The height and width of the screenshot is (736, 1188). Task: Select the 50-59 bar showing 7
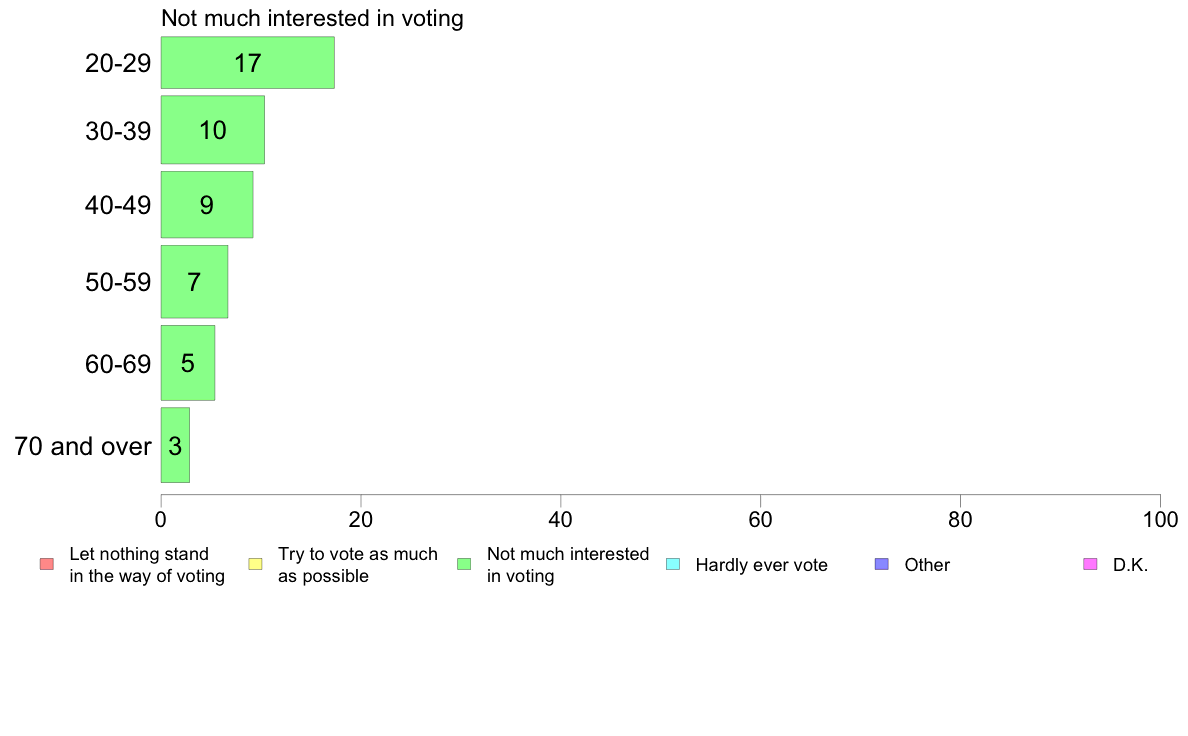(x=194, y=281)
